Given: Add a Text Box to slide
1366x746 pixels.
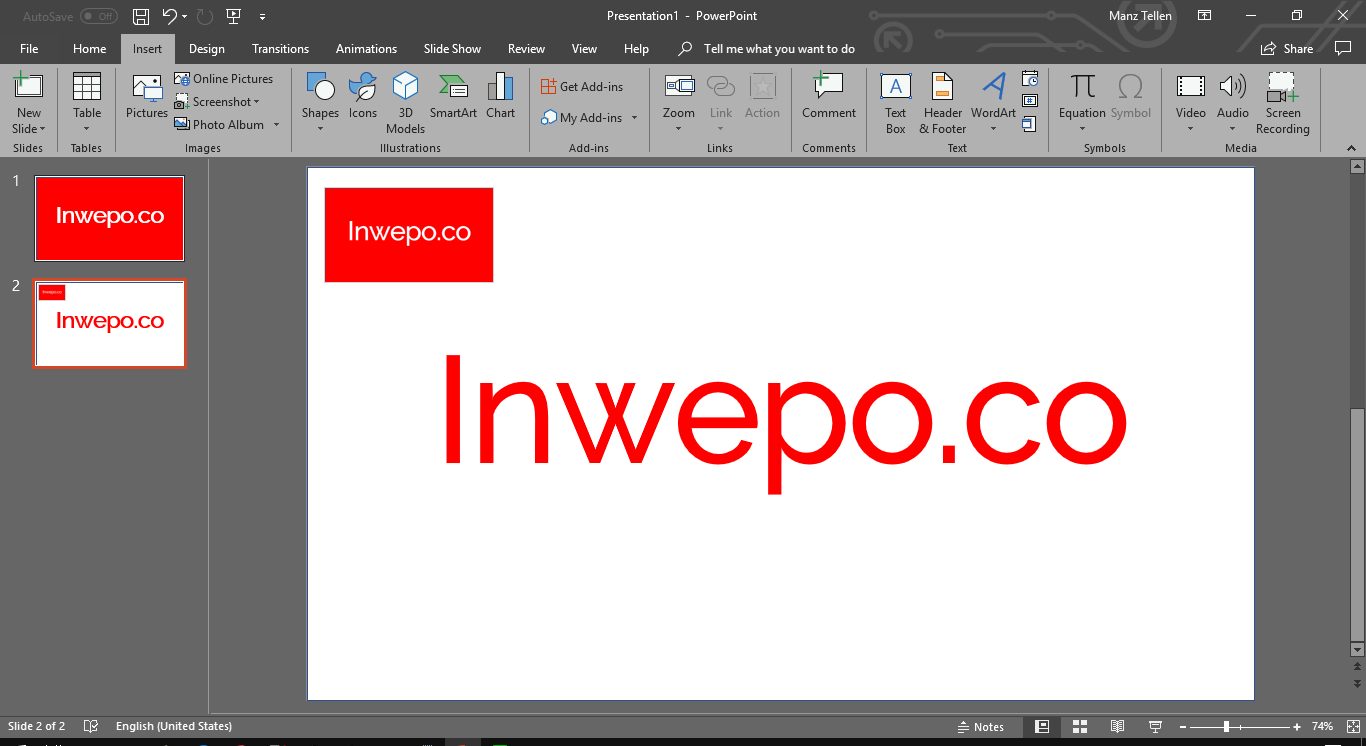Looking at the screenshot, I should (895, 102).
